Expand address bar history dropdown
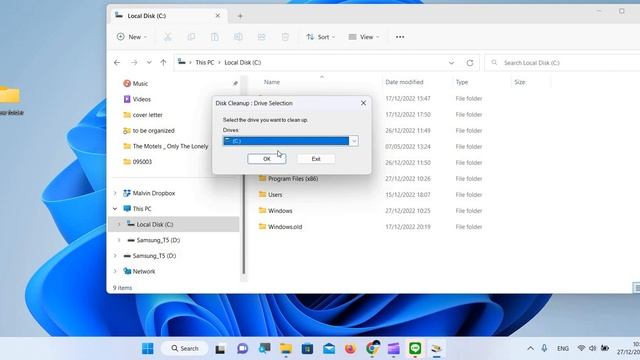 pyautogui.click(x=451, y=63)
